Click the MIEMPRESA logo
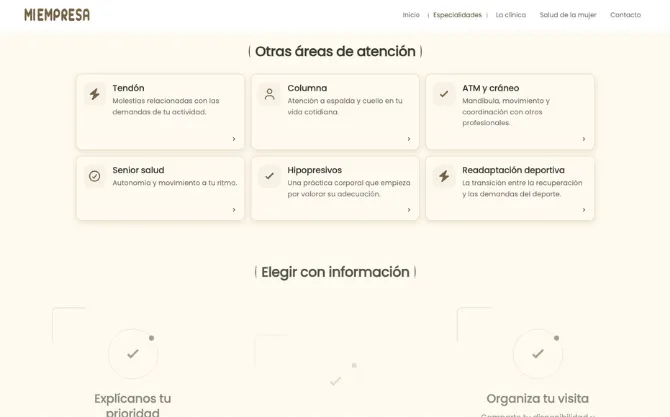The height and width of the screenshot is (417, 670). click(x=57, y=15)
